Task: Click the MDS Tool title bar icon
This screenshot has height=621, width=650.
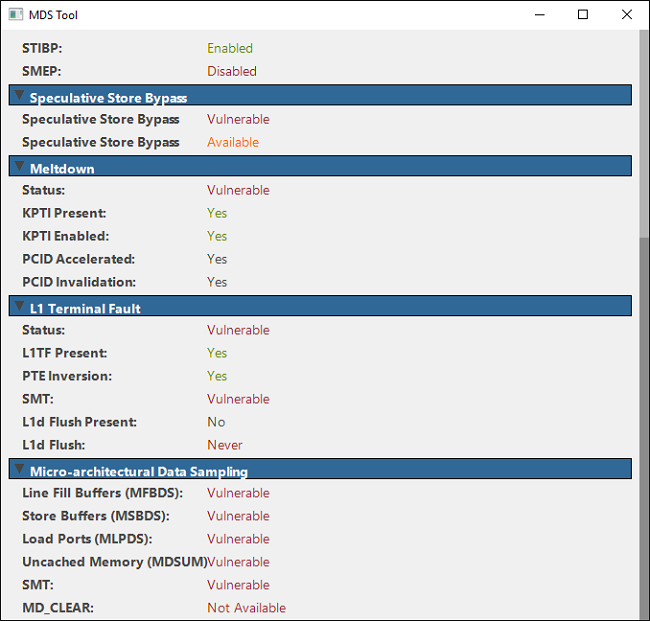Action: click(x=16, y=15)
